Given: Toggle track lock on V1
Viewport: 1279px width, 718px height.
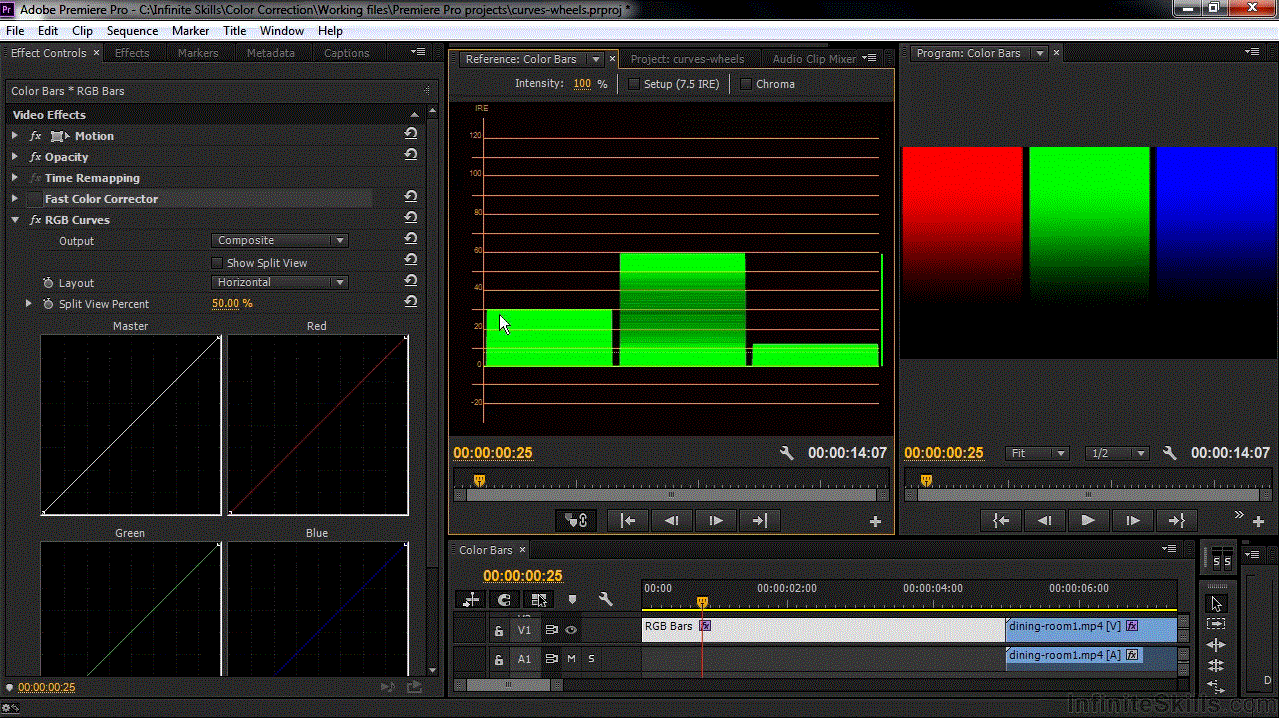Looking at the screenshot, I should click(x=498, y=631).
